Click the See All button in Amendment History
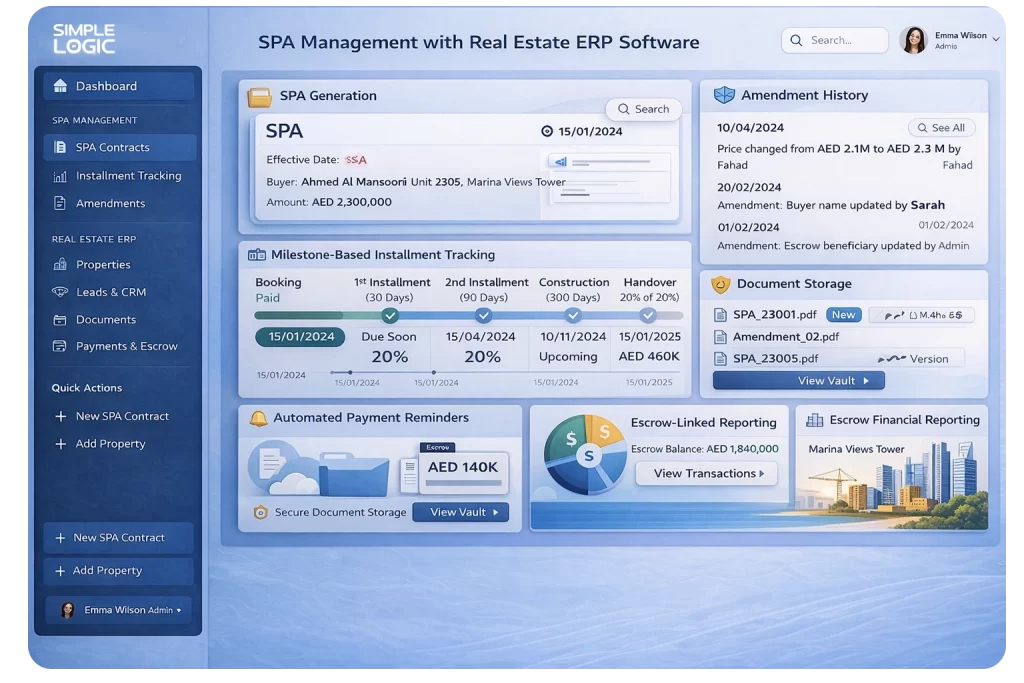Image resolution: width=1024 pixels, height=683 pixels. [x=941, y=128]
